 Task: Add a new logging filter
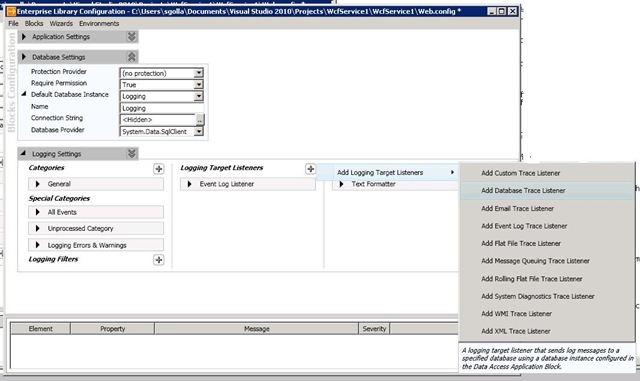[159, 260]
